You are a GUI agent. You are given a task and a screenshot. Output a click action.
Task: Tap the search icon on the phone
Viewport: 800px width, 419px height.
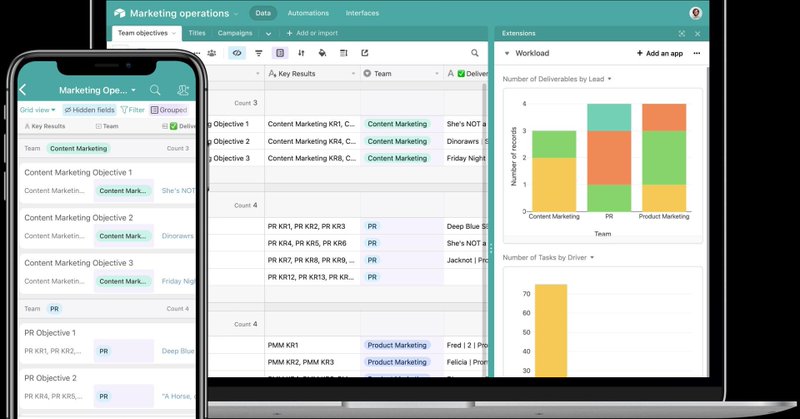coord(155,90)
